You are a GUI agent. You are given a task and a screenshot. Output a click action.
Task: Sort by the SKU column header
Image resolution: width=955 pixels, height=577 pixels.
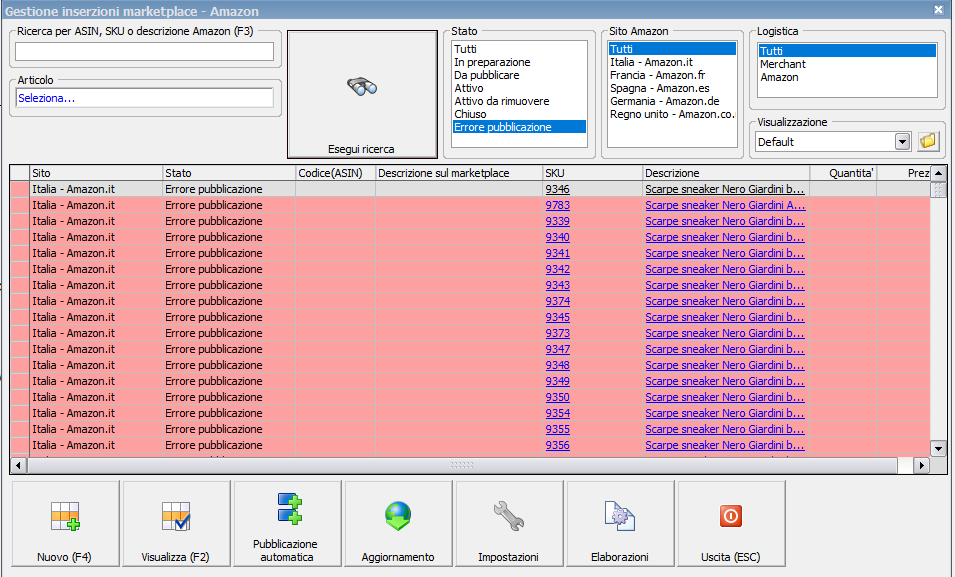click(593, 173)
